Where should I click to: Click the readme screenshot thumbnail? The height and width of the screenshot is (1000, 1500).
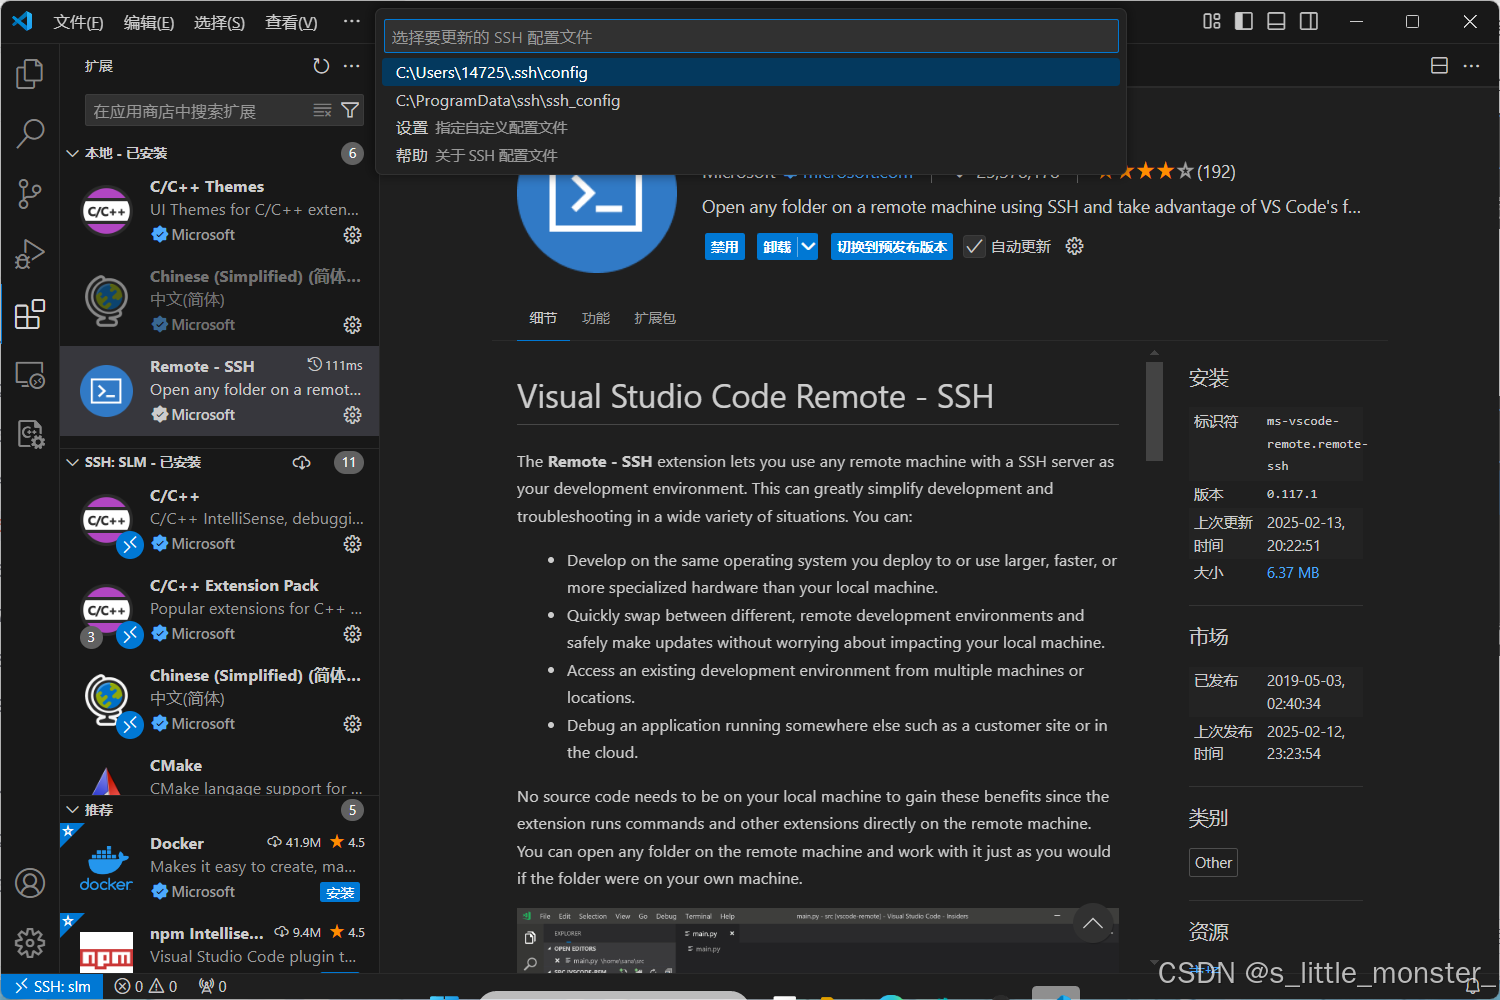click(817, 940)
